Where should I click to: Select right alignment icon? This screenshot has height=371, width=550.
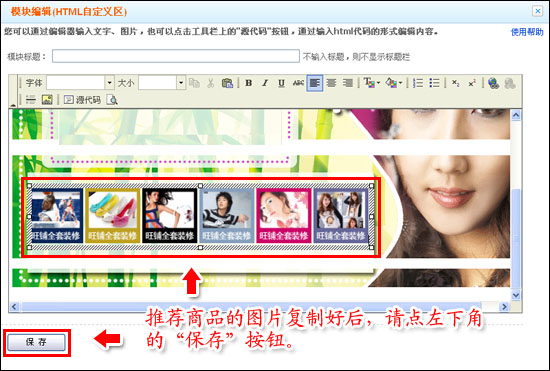348,83
